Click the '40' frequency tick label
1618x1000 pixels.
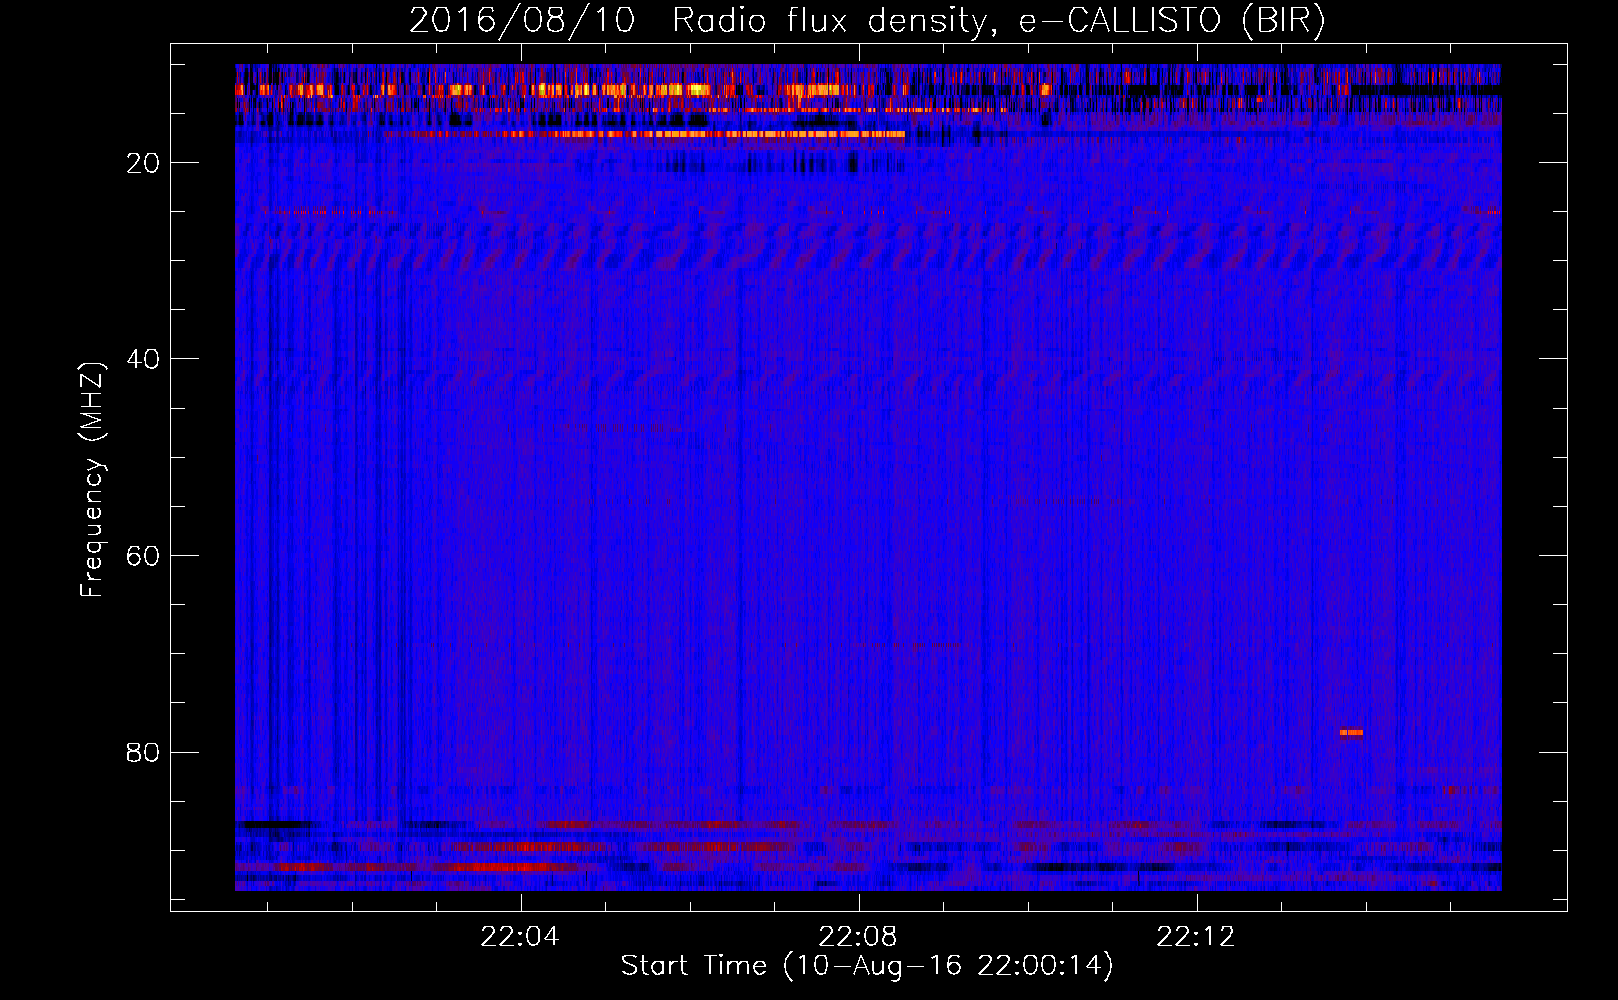[143, 359]
